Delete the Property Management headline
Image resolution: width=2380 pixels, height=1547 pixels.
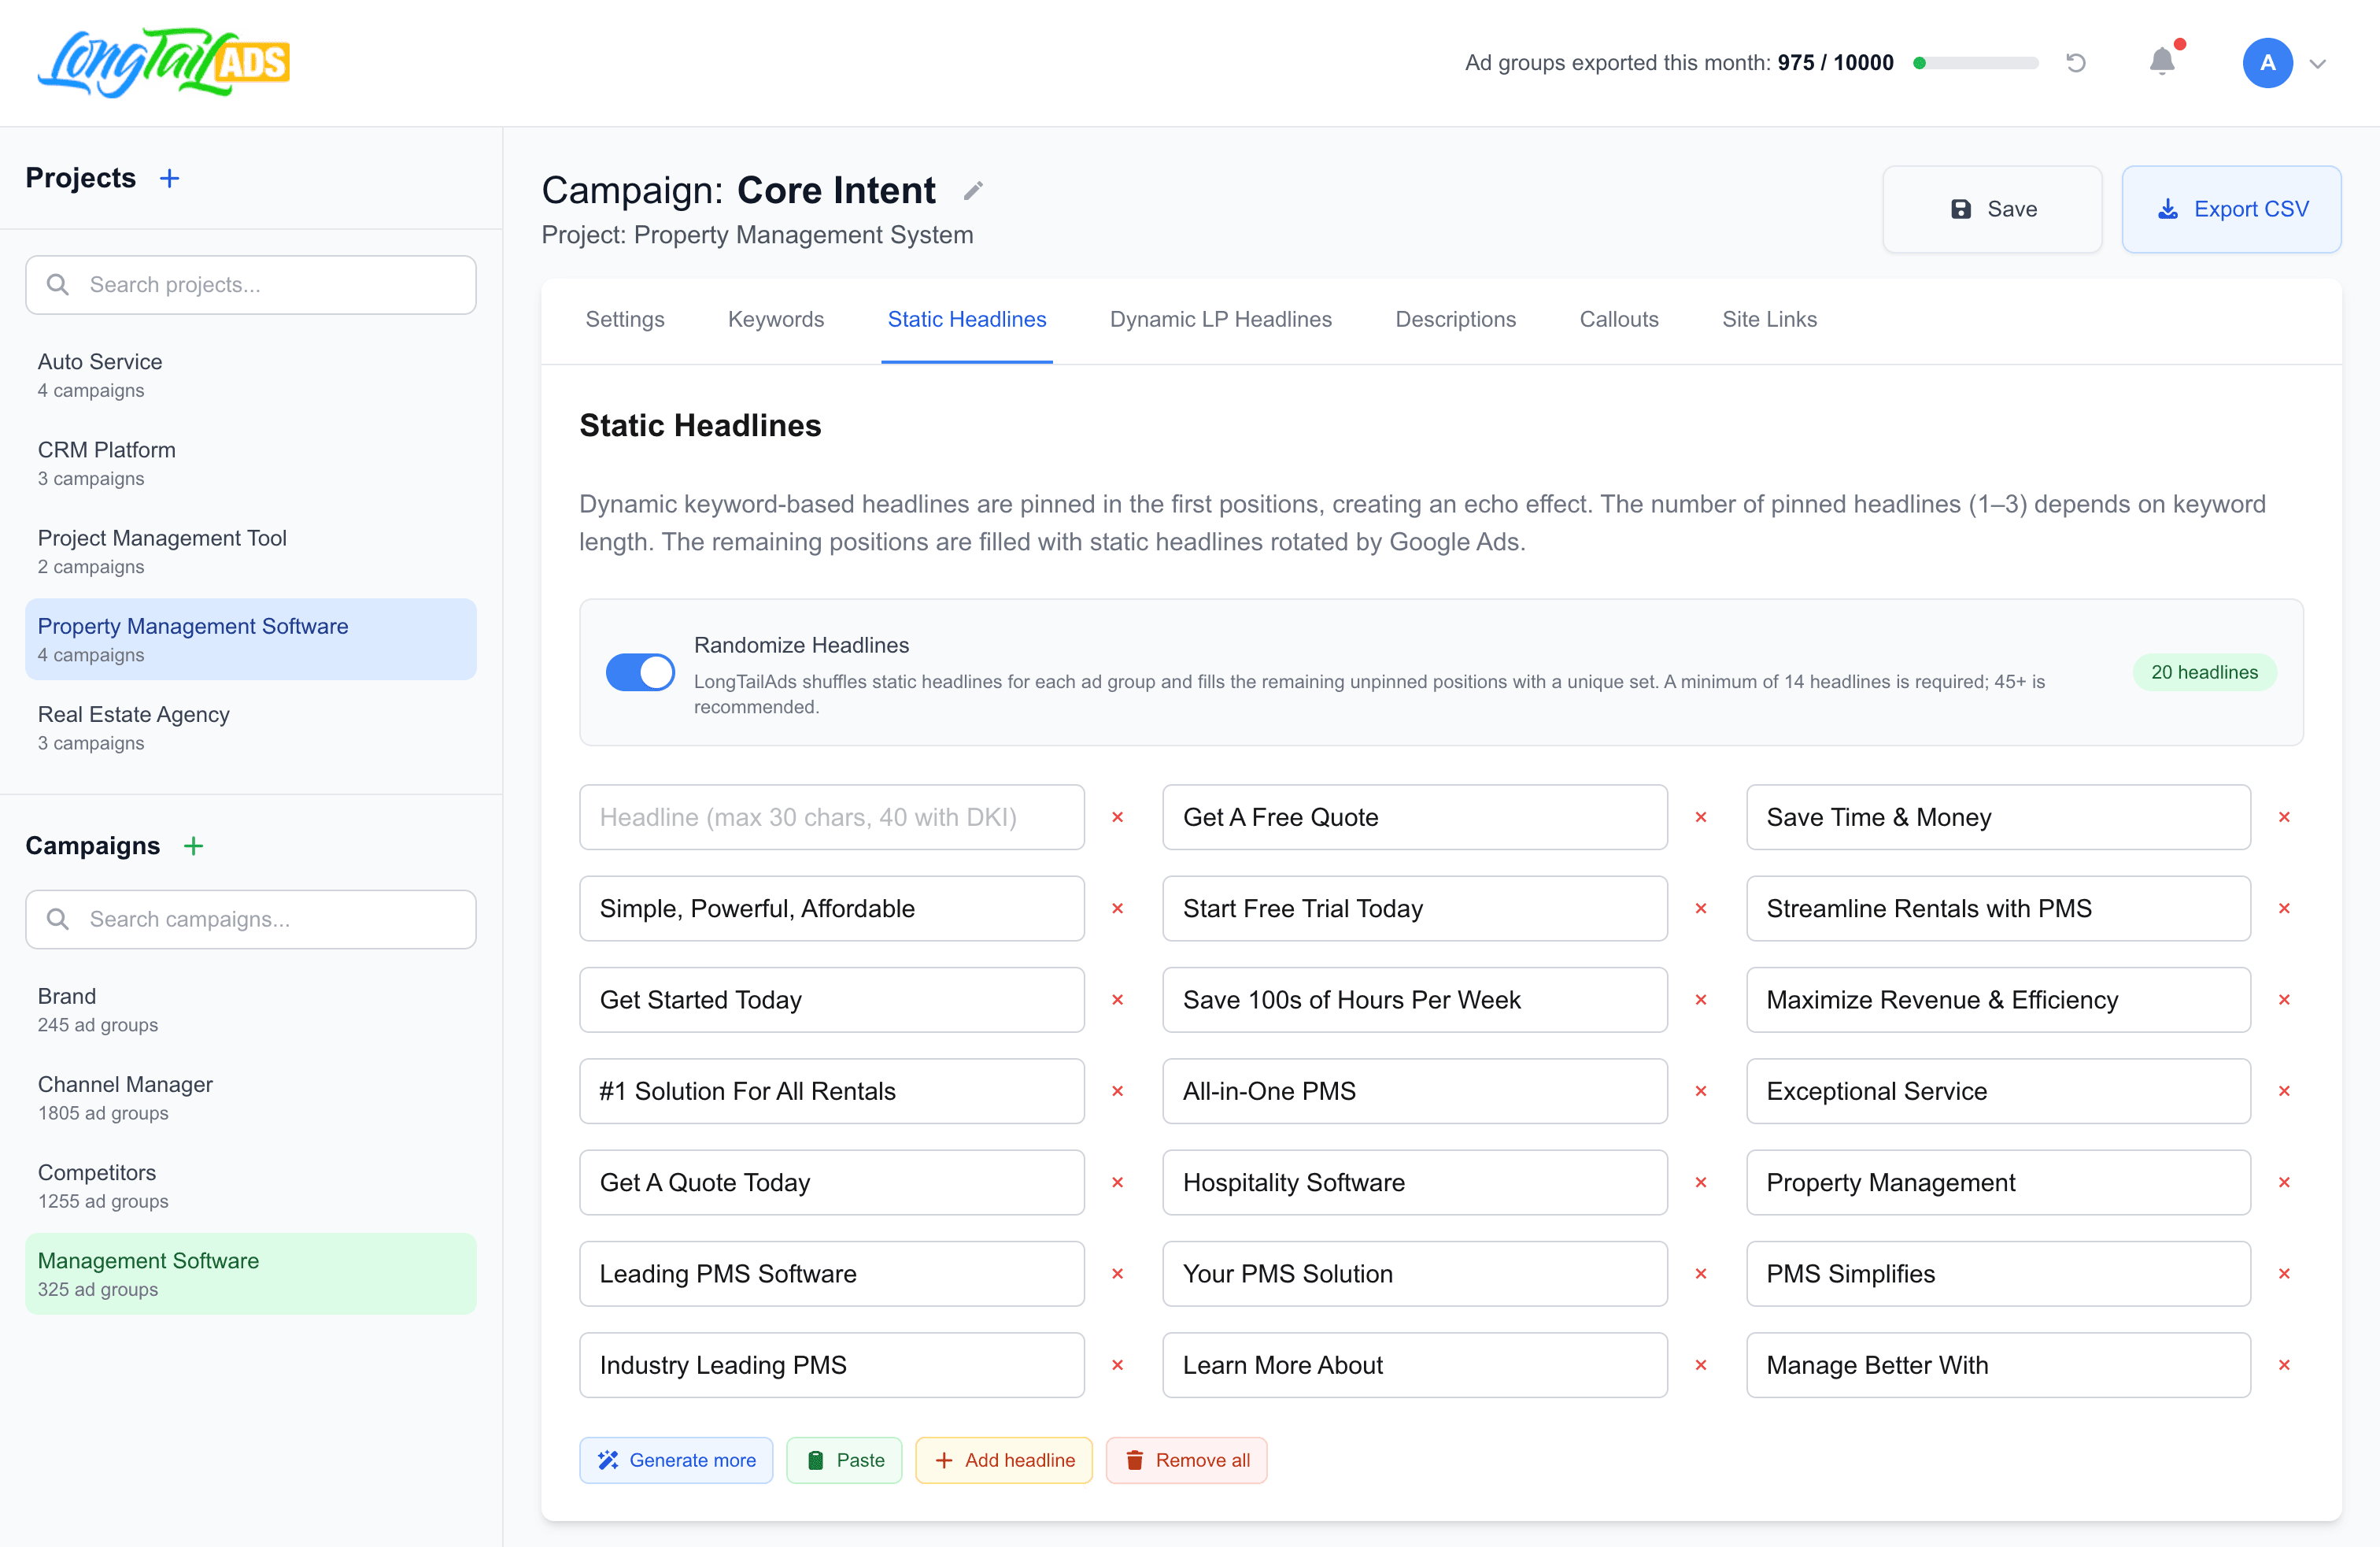pyautogui.click(x=2285, y=1182)
